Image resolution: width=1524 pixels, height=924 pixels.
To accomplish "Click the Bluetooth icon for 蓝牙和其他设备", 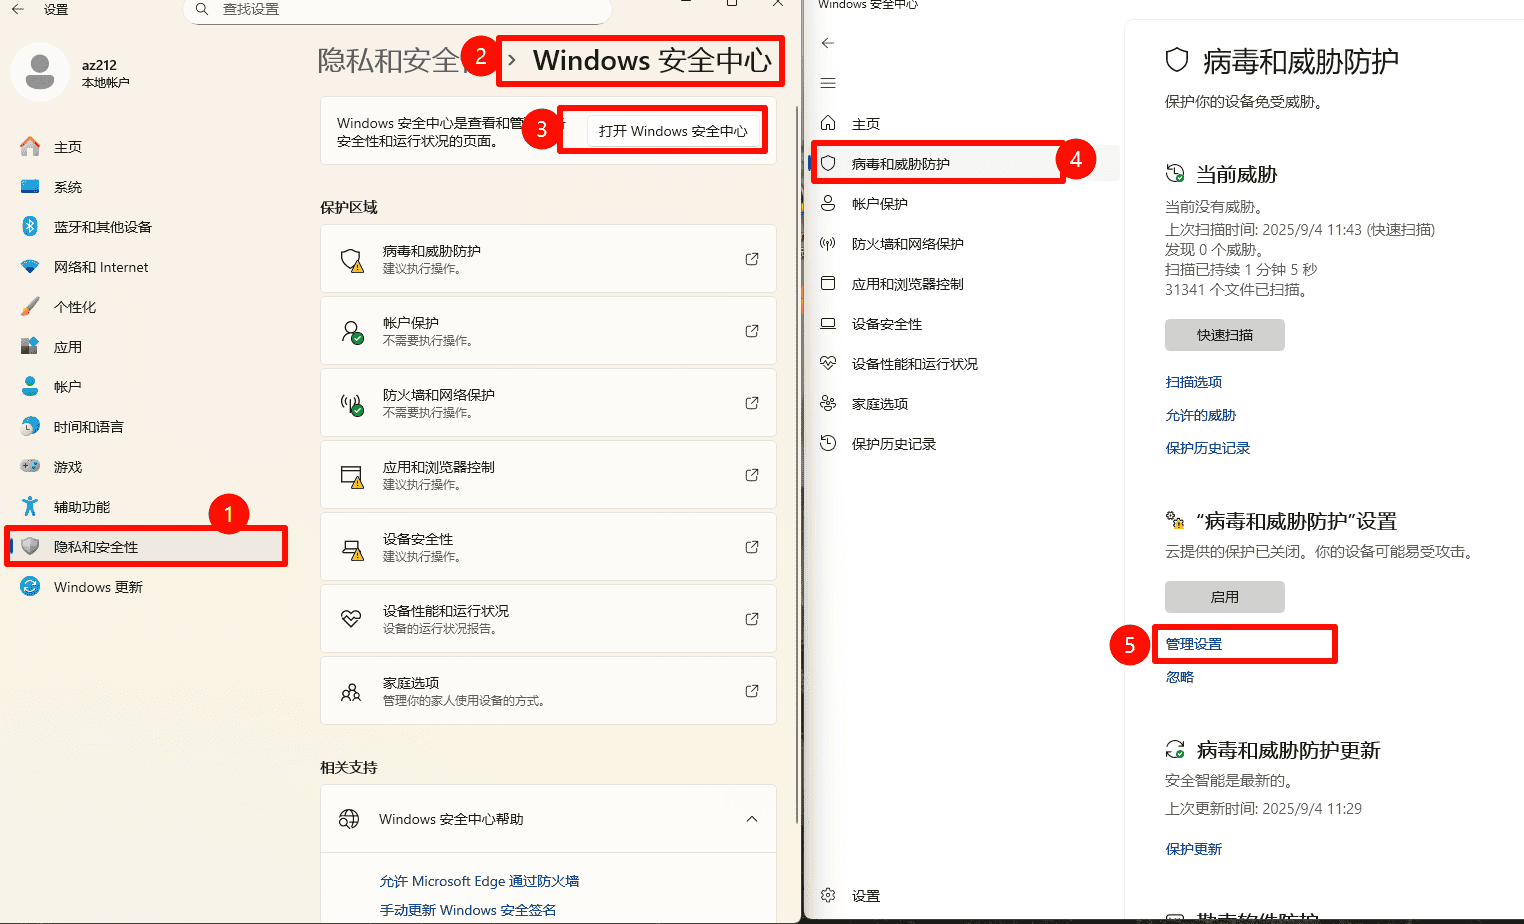I will [30, 227].
